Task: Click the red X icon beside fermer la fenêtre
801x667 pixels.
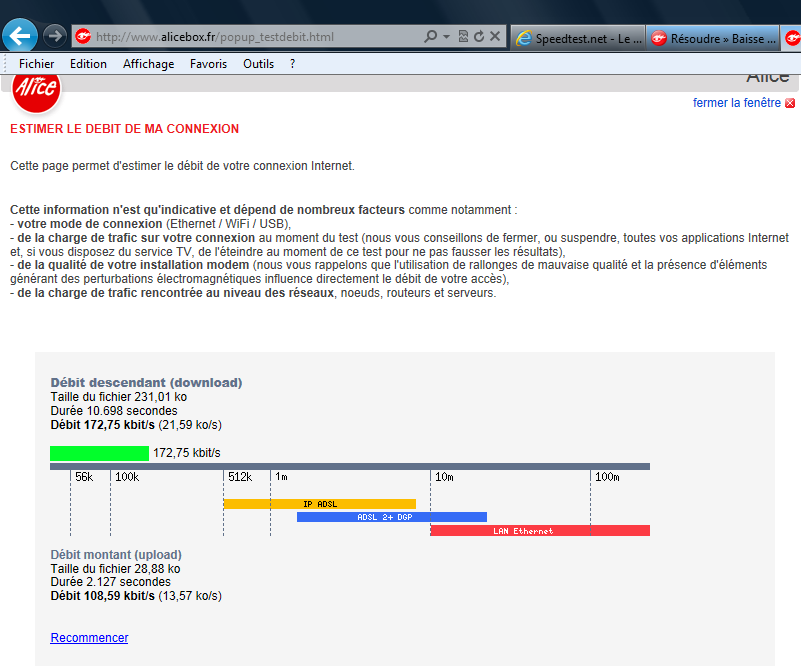Action: pos(790,103)
